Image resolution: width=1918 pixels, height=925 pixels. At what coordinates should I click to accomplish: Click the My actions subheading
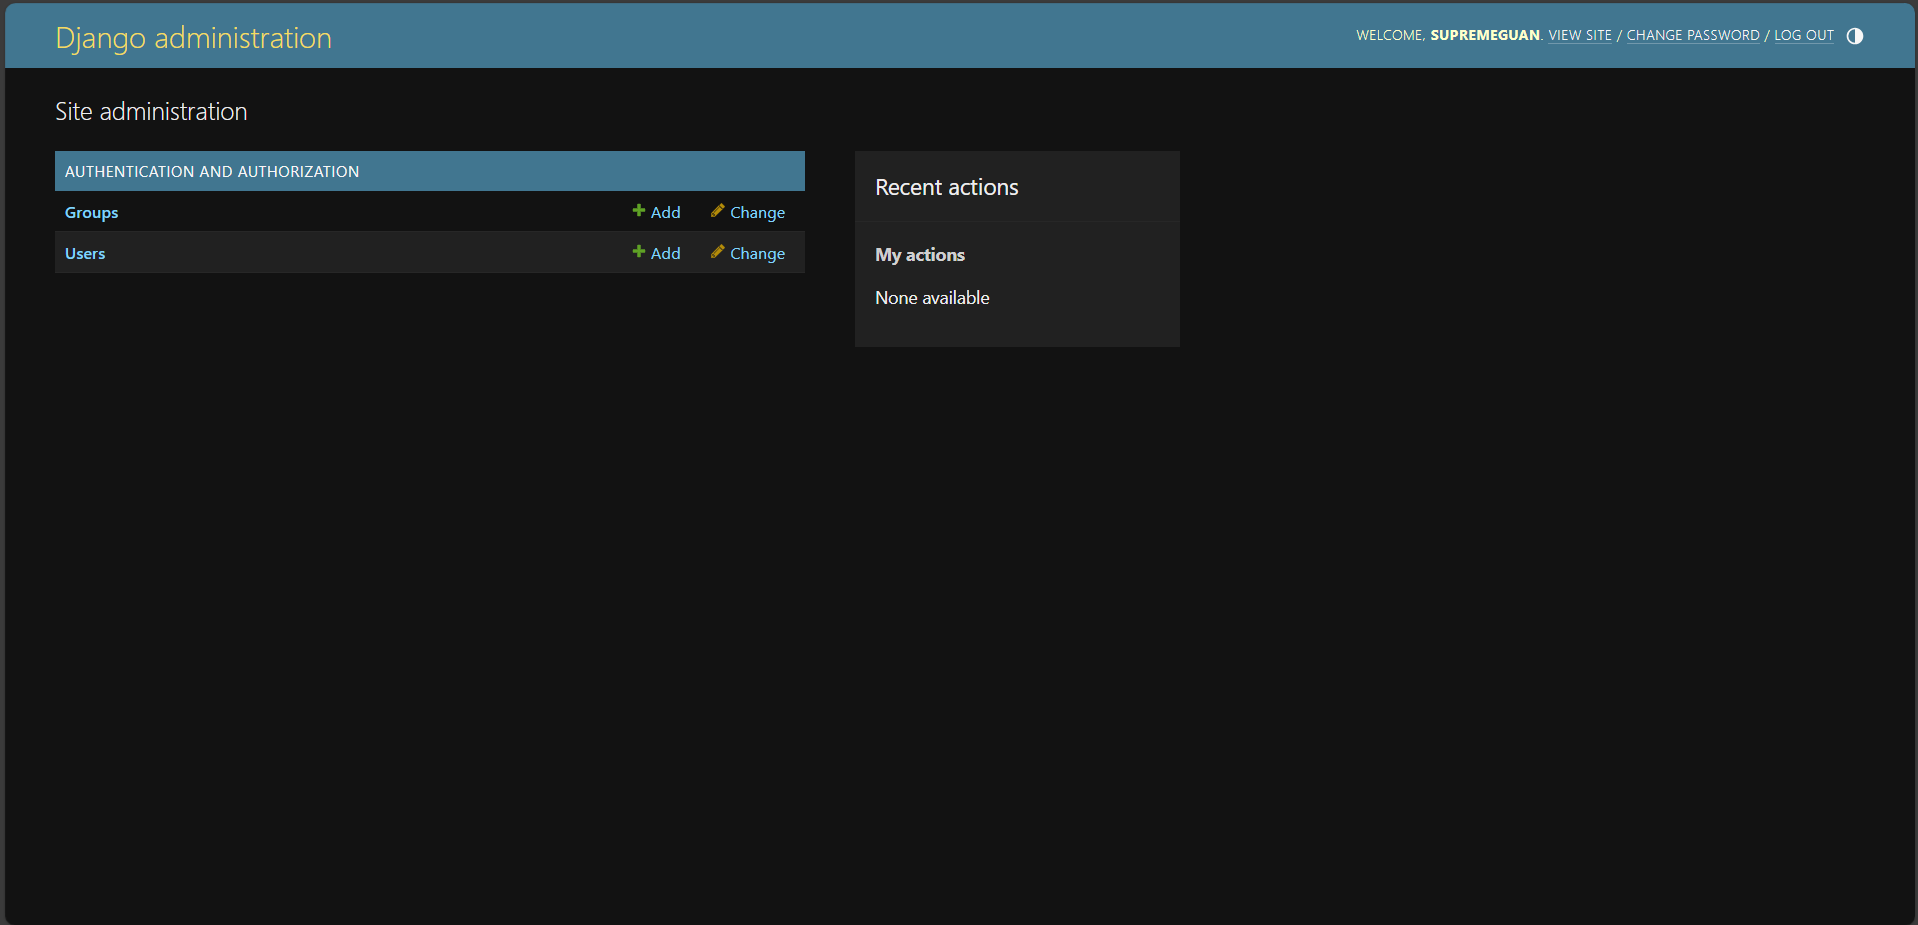coord(919,255)
